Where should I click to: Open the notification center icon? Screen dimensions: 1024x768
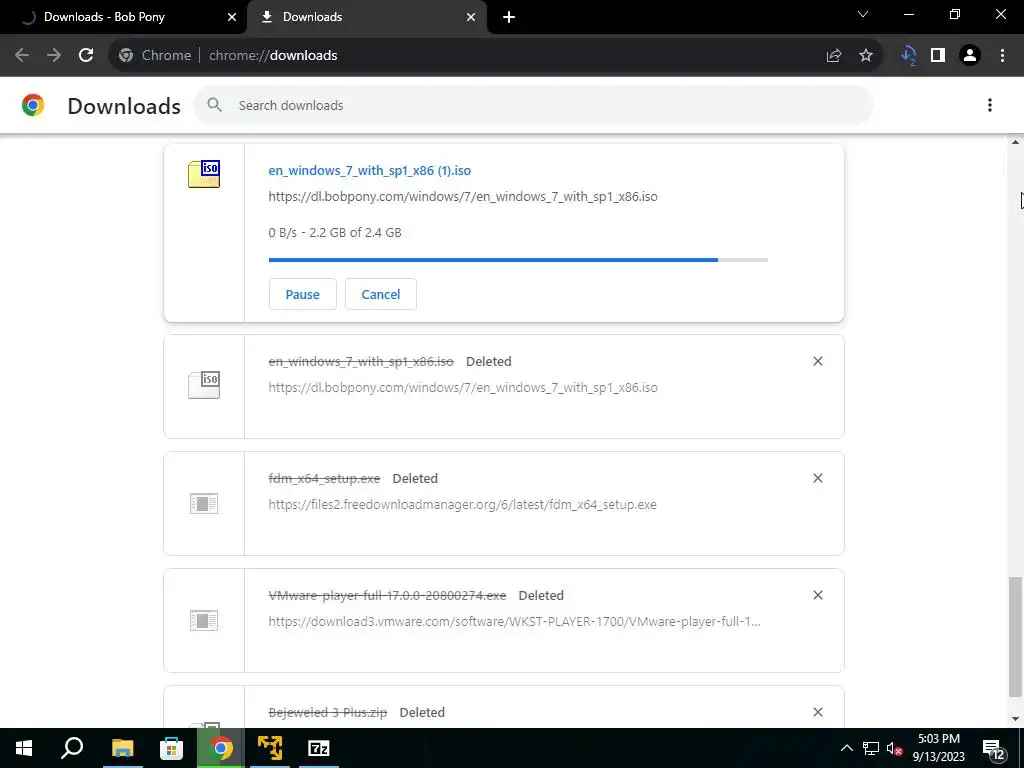click(x=993, y=749)
